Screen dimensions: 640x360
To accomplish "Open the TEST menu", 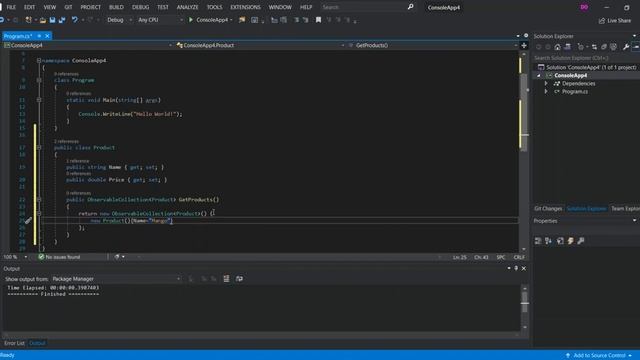I will pos(162,7).
